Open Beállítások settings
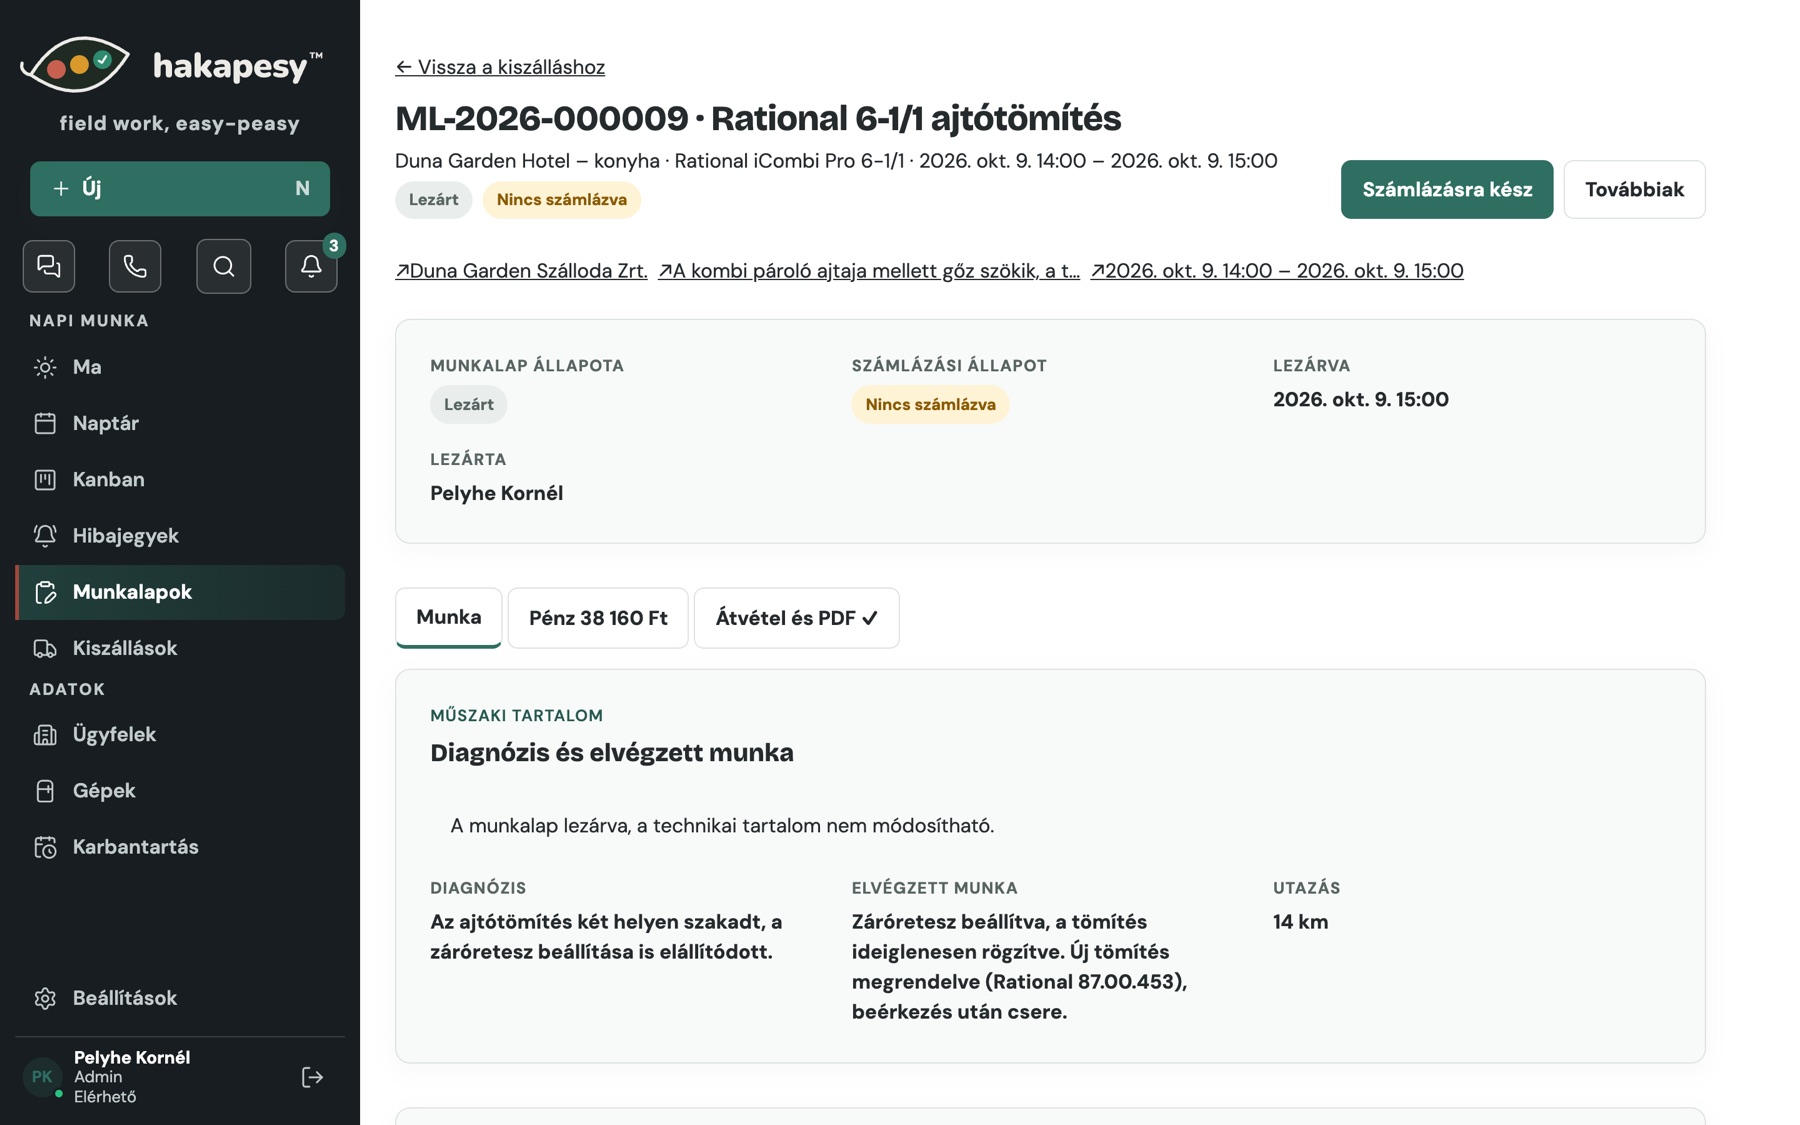1800x1125 pixels. point(180,998)
